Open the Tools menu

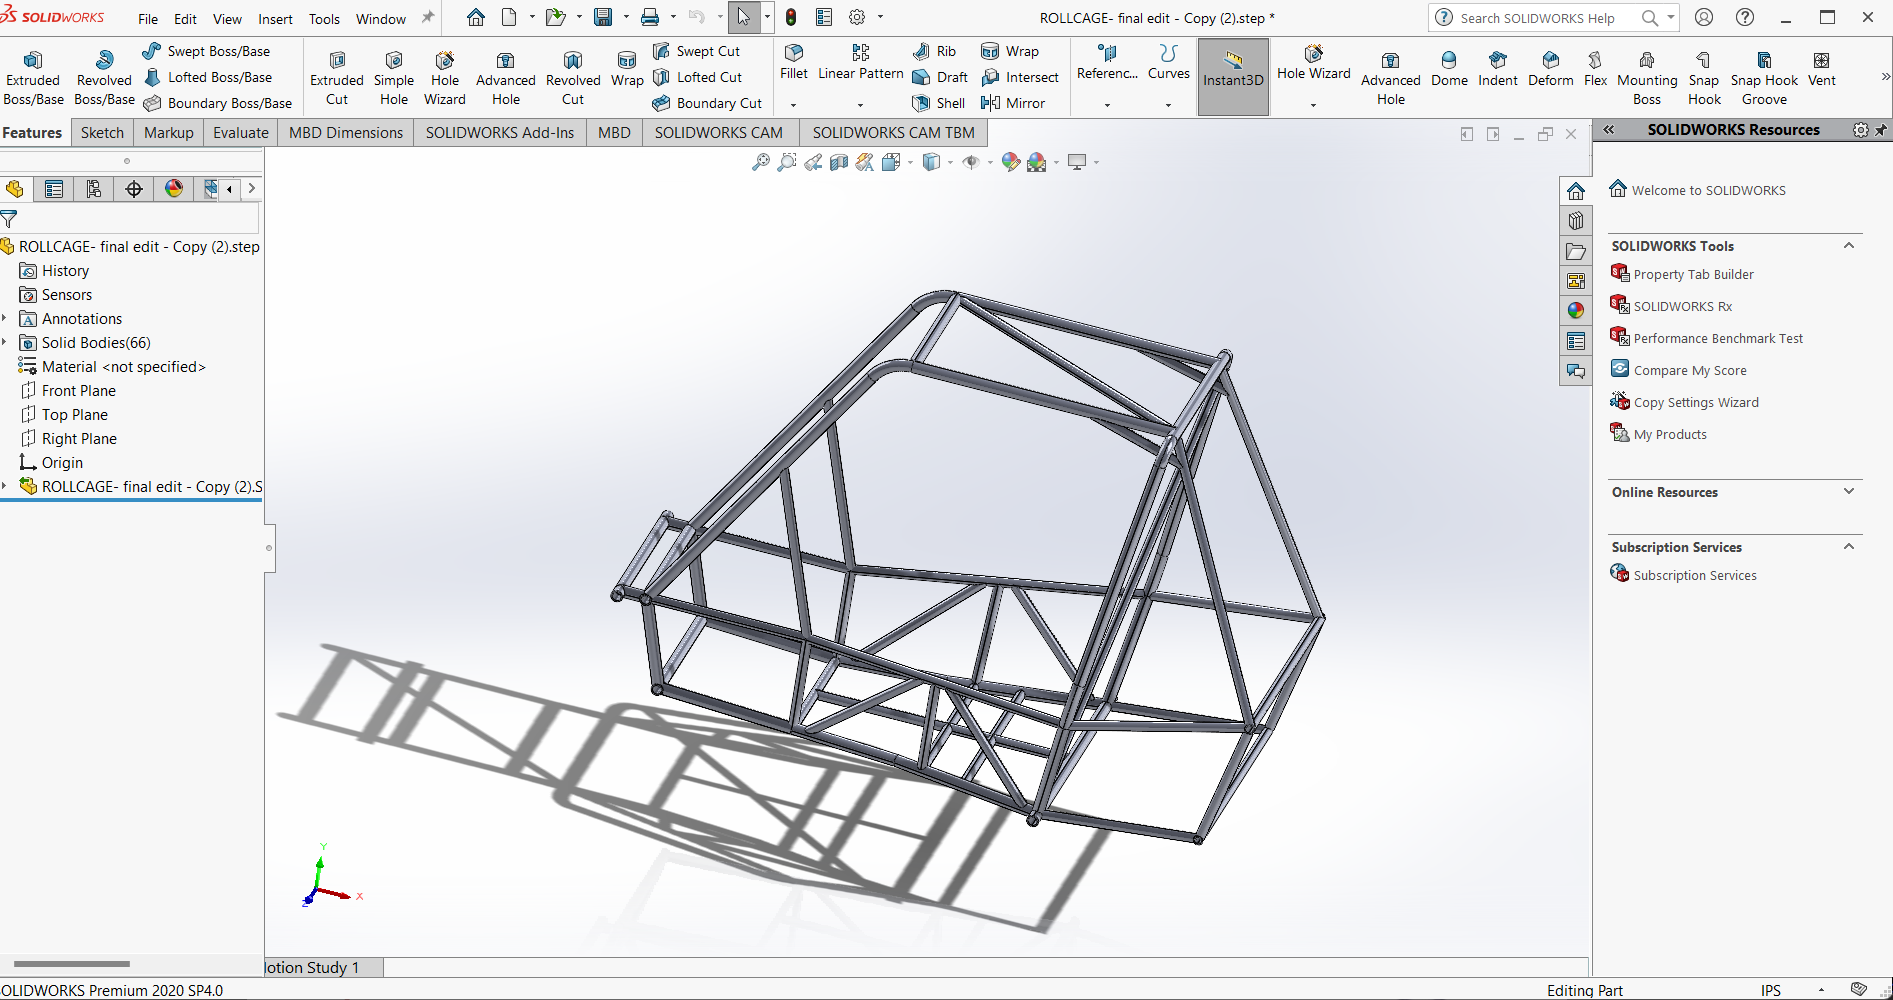click(x=324, y=19)
